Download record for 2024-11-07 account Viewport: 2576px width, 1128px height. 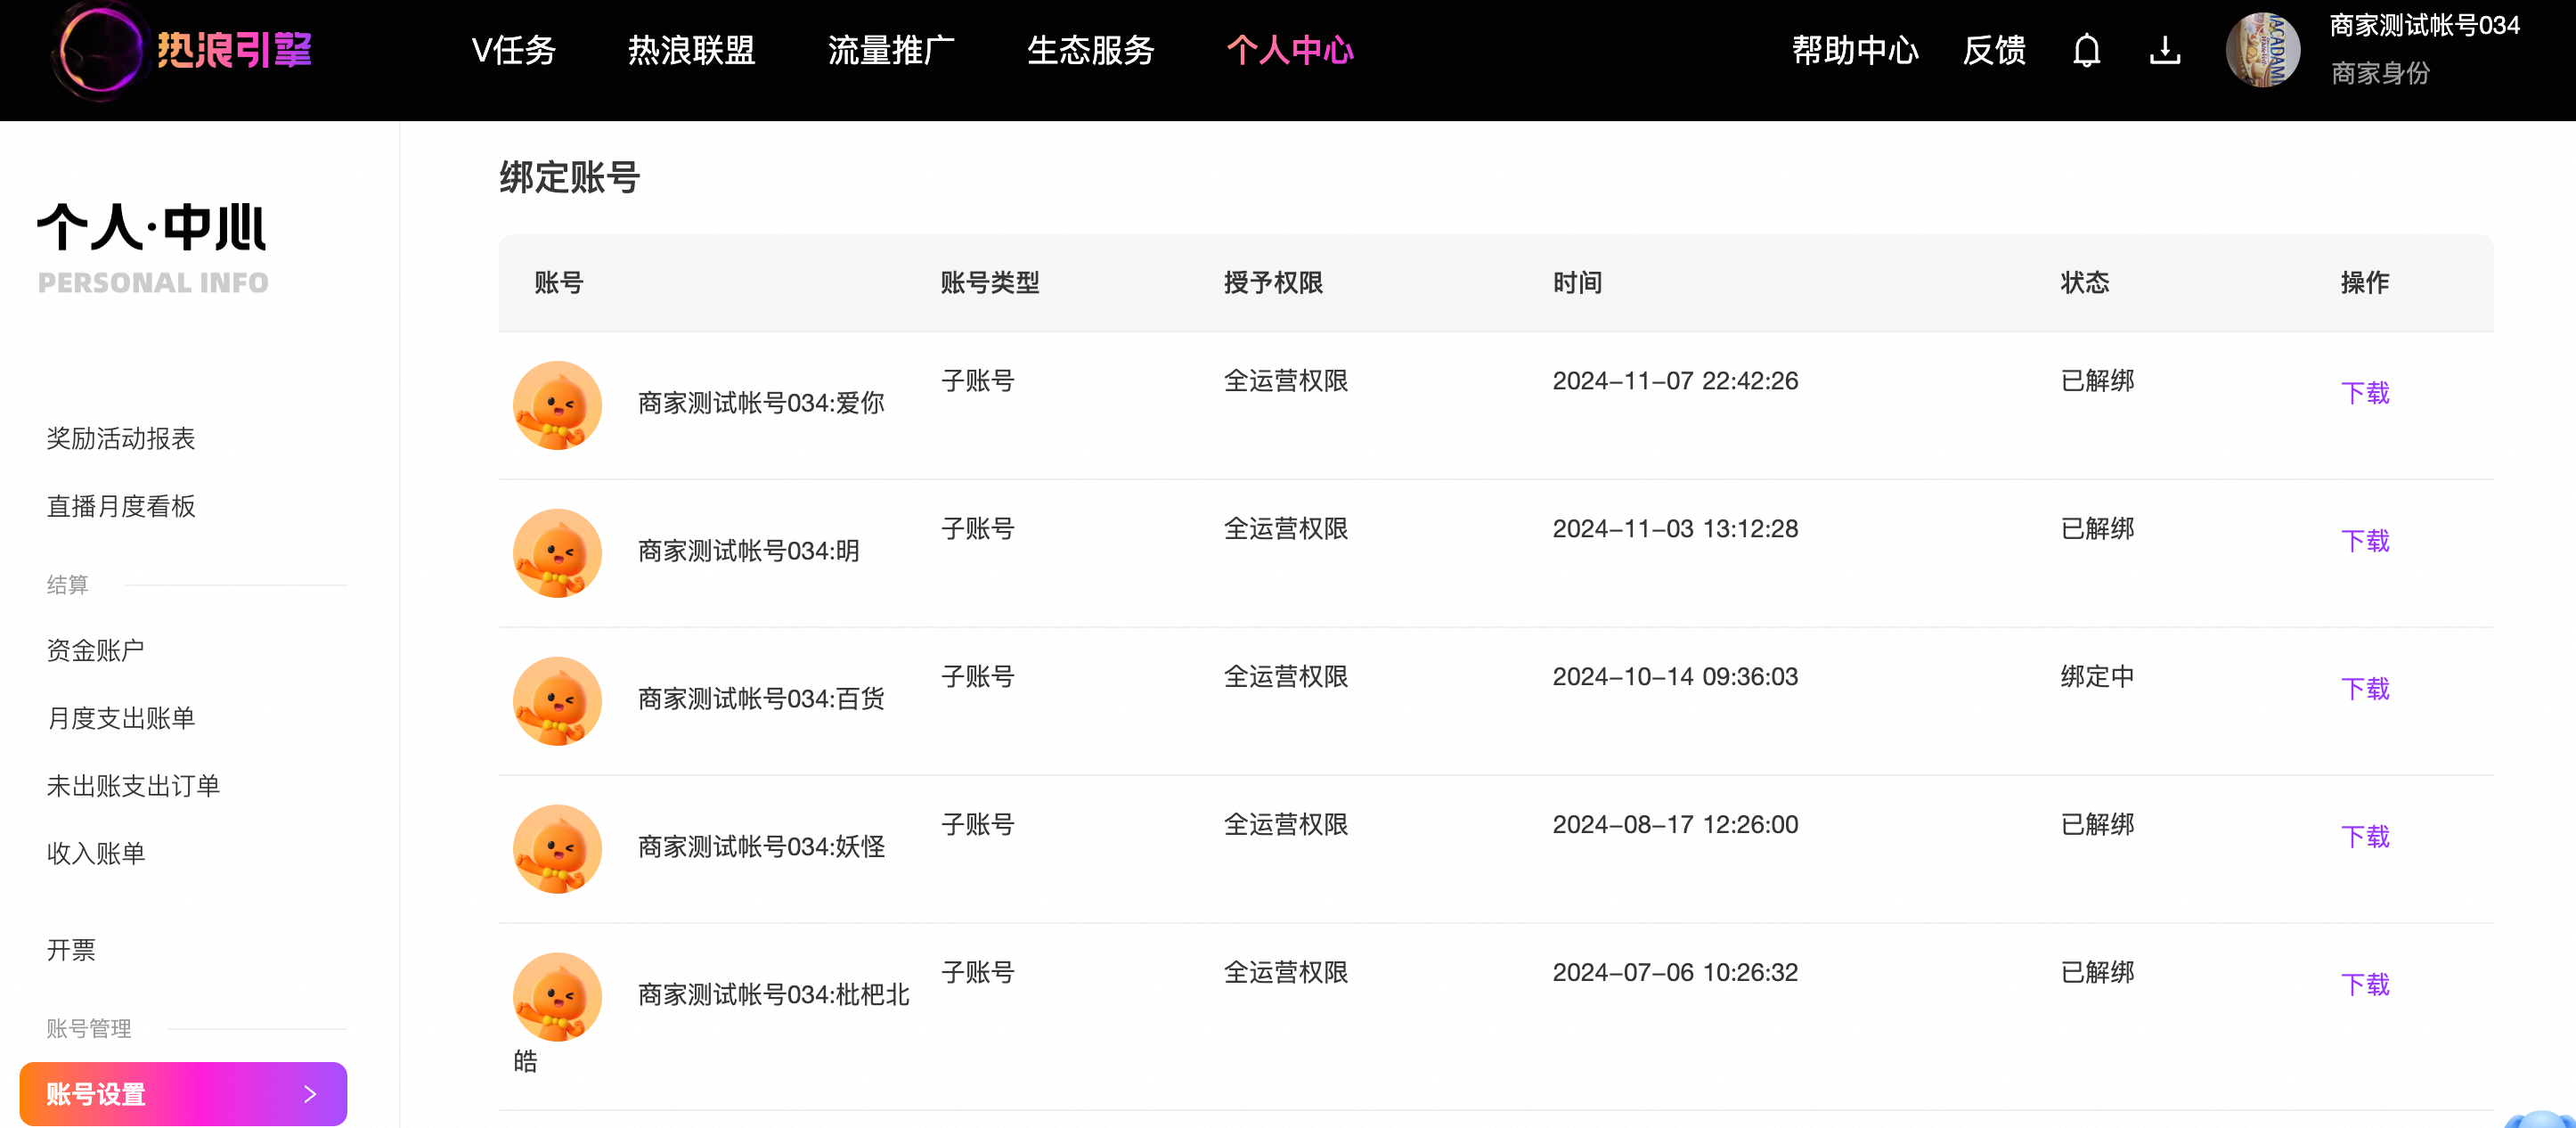point(2365,393)
